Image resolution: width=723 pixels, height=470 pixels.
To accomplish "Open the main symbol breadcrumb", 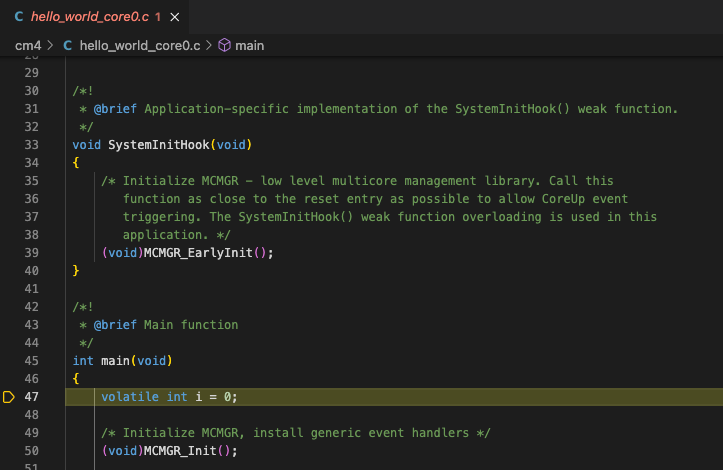I will [249, 46].
